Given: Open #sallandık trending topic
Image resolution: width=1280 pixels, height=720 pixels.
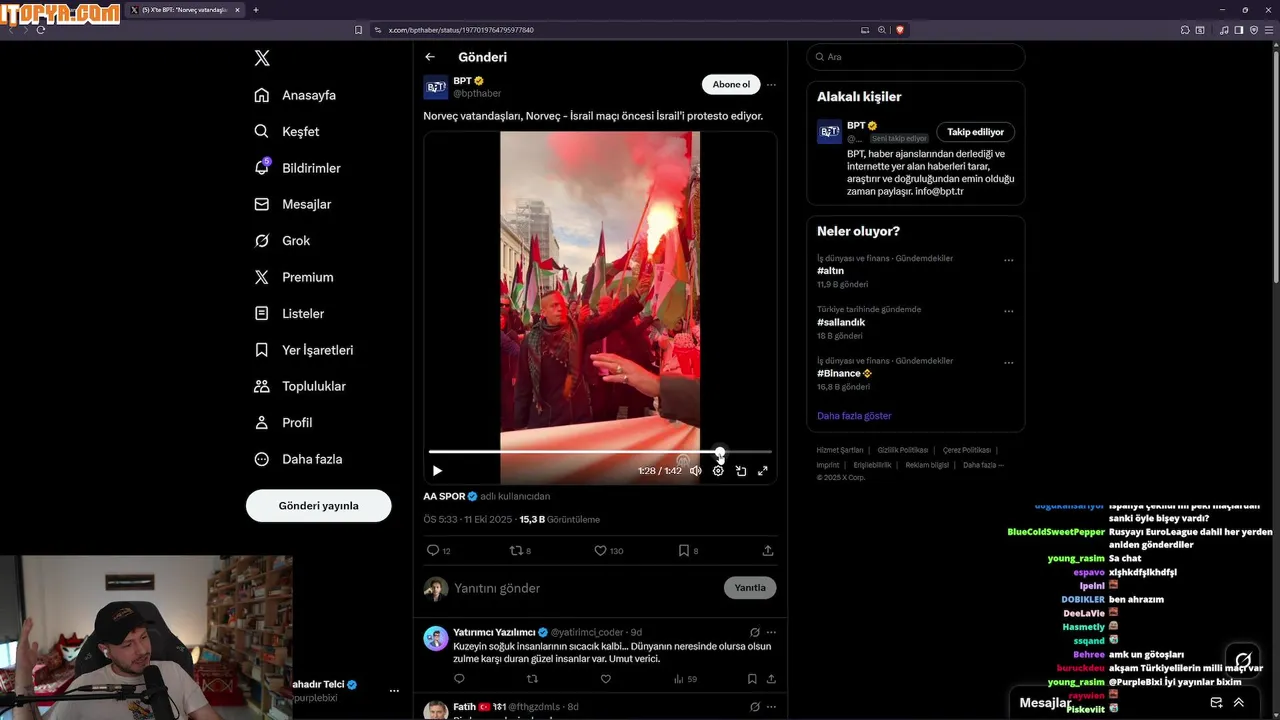Looking at the screenshot, I should click(841, 322).
